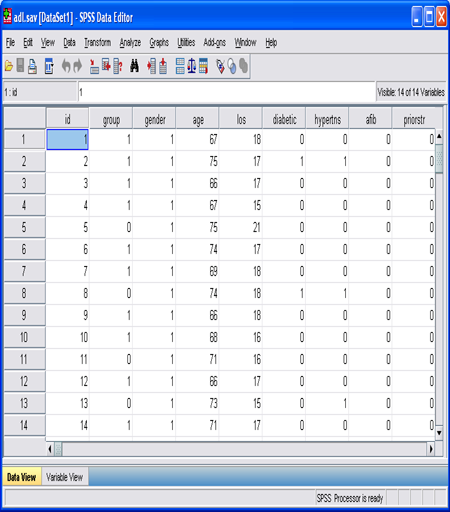This screenshot has height=512, width=450.
Task: Open the Window menu
Action: point(245,42)
